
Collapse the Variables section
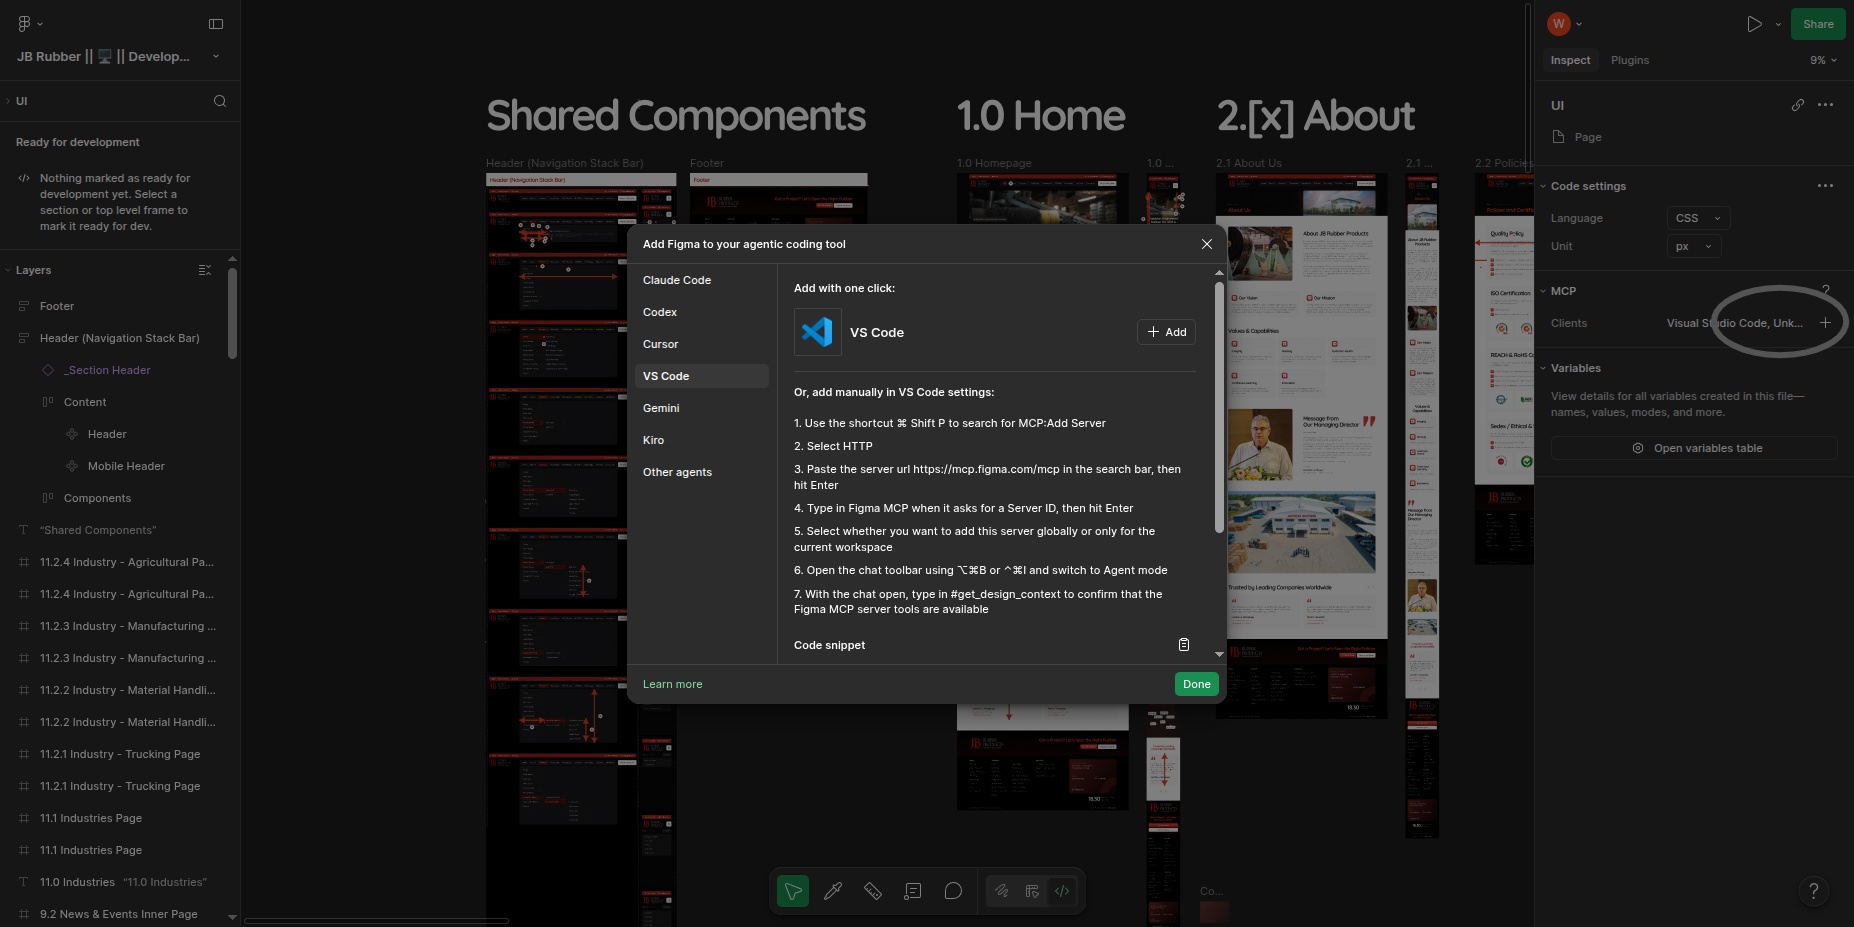pyautogui.click(x=1543, y=368)
